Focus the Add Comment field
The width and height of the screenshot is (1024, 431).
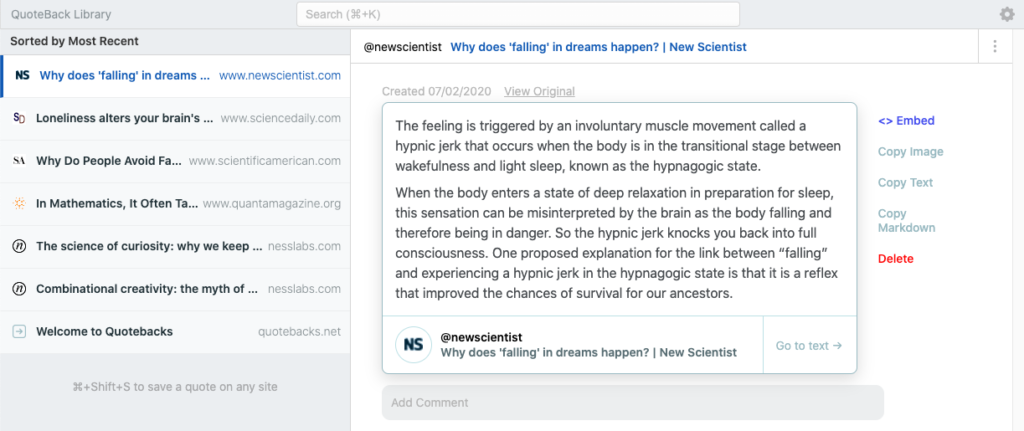point(633,402)
